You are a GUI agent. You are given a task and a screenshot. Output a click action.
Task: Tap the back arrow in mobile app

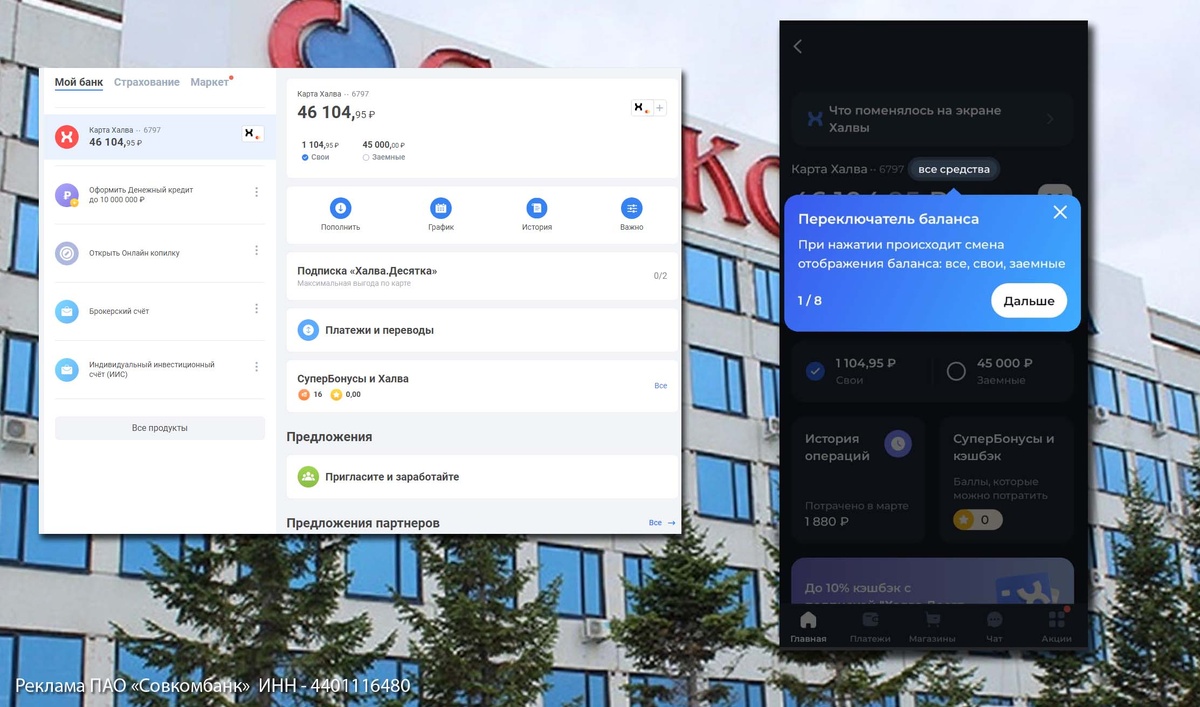tap(798, 46)
